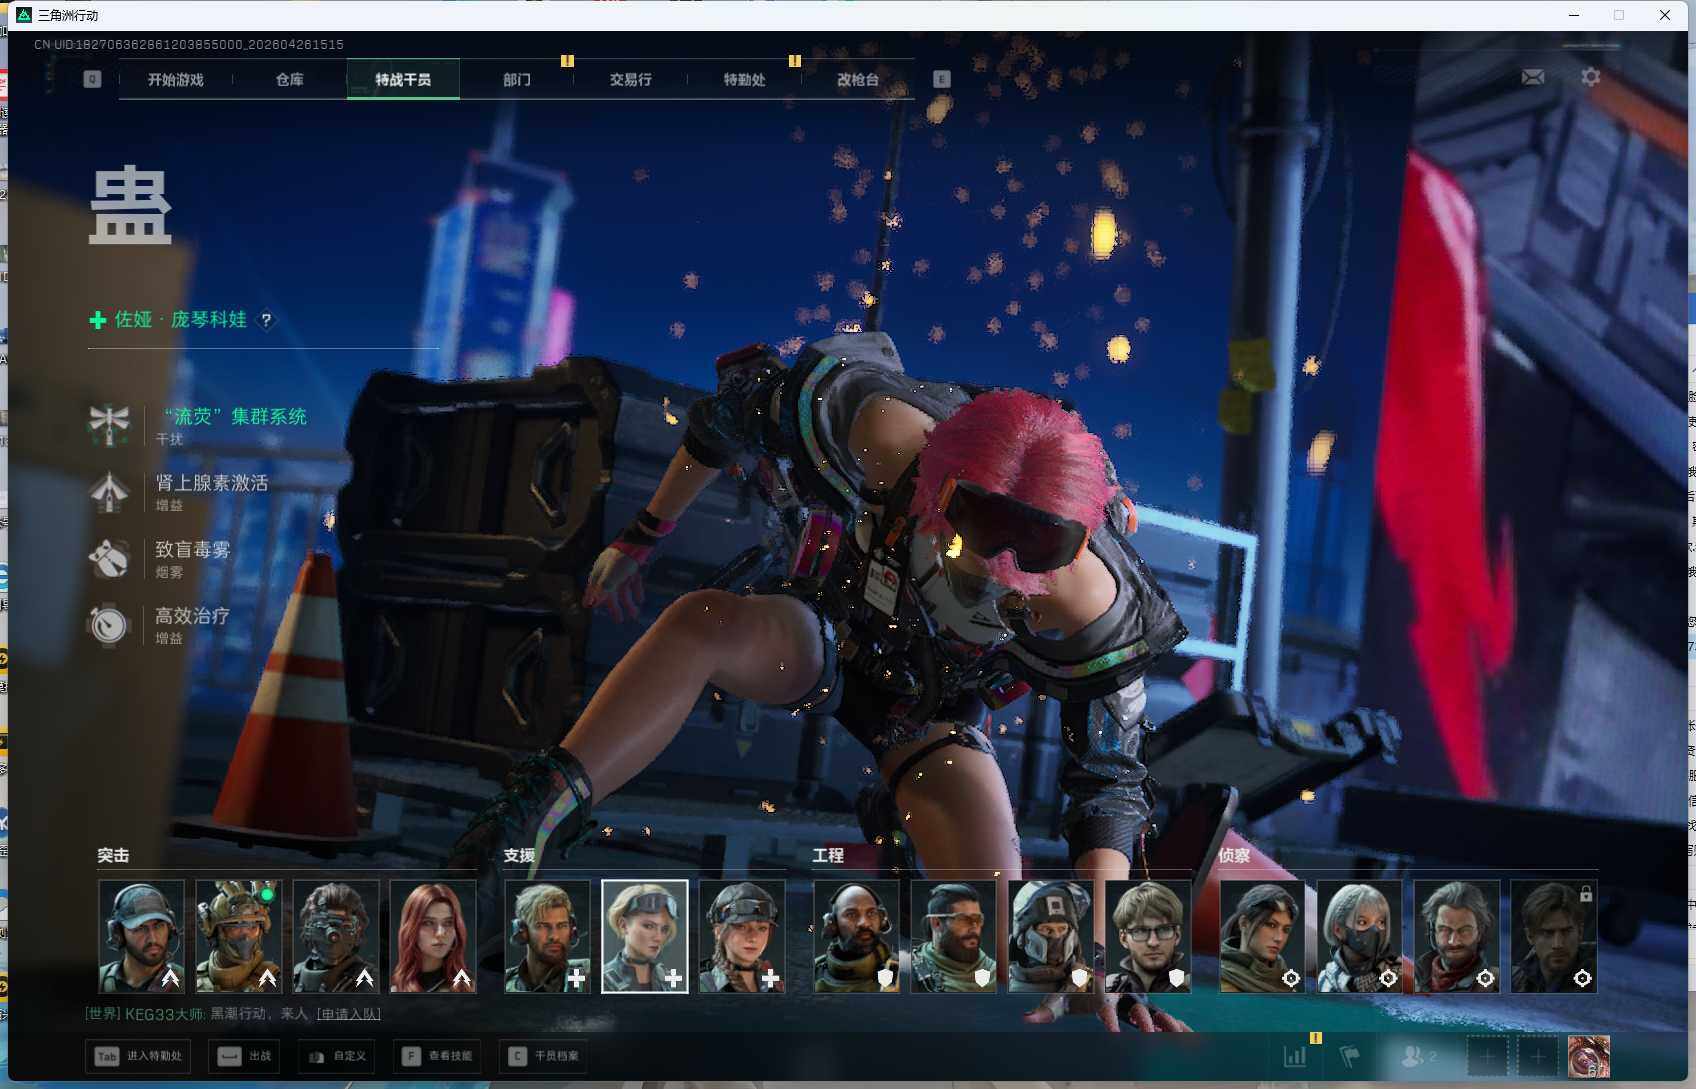Click the world chat message from KEG33大师

coord(233,1014)
